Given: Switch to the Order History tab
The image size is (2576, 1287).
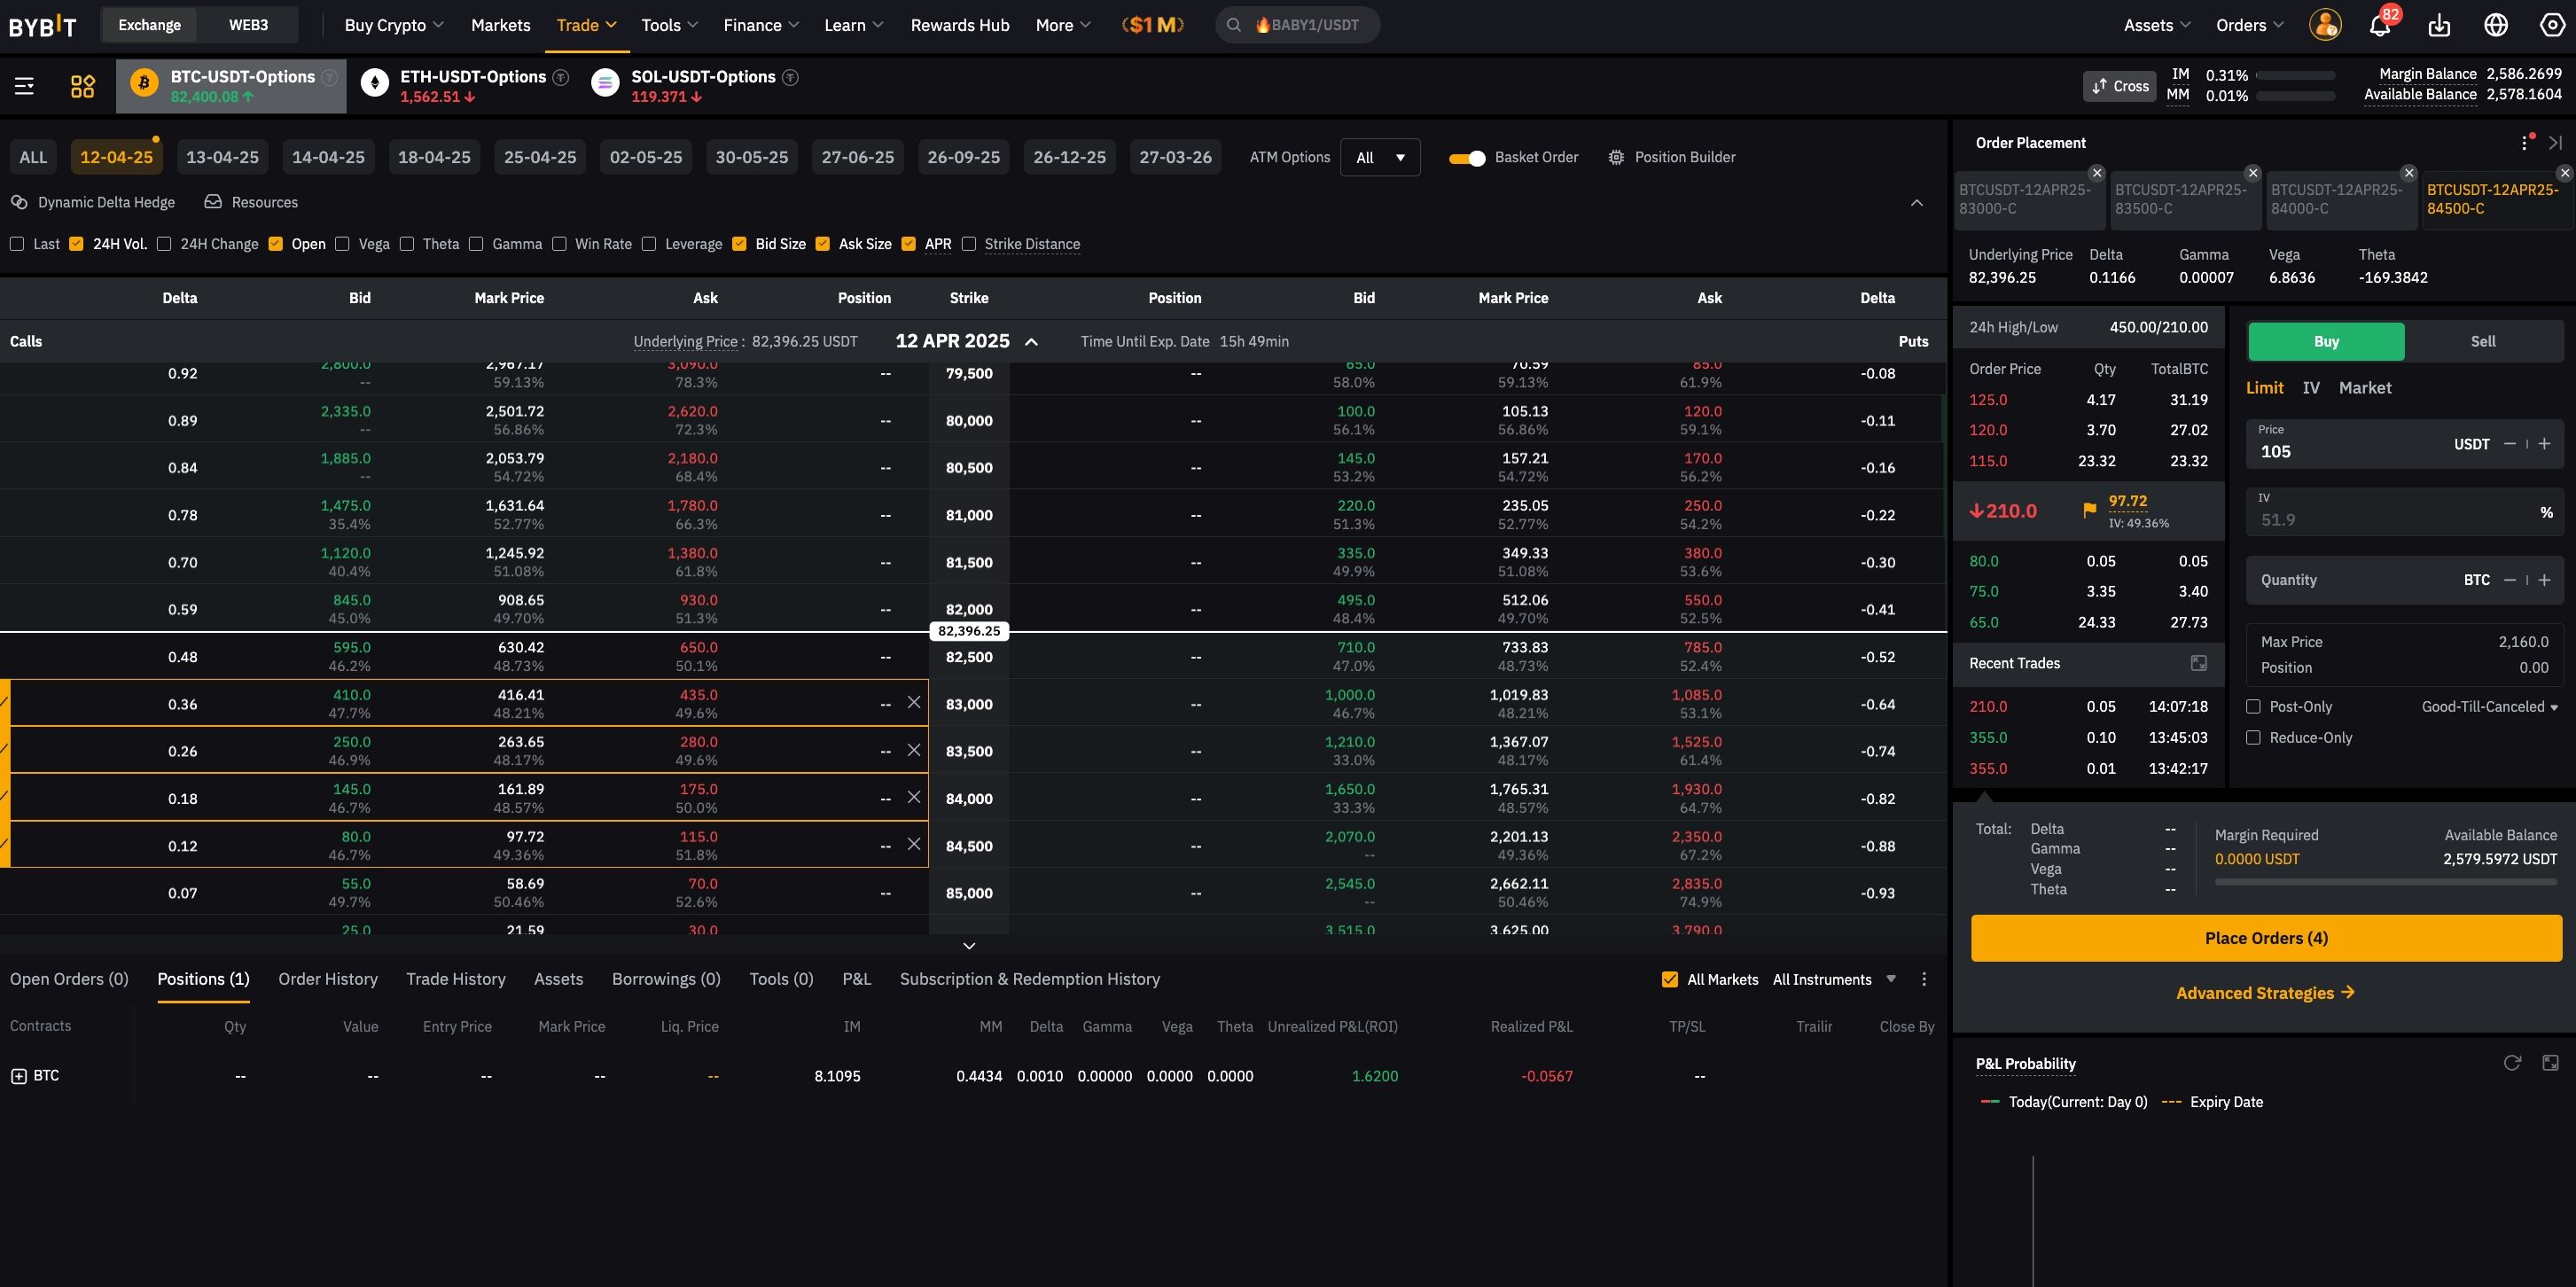Looking at the screenshot, I should [327, 979].
